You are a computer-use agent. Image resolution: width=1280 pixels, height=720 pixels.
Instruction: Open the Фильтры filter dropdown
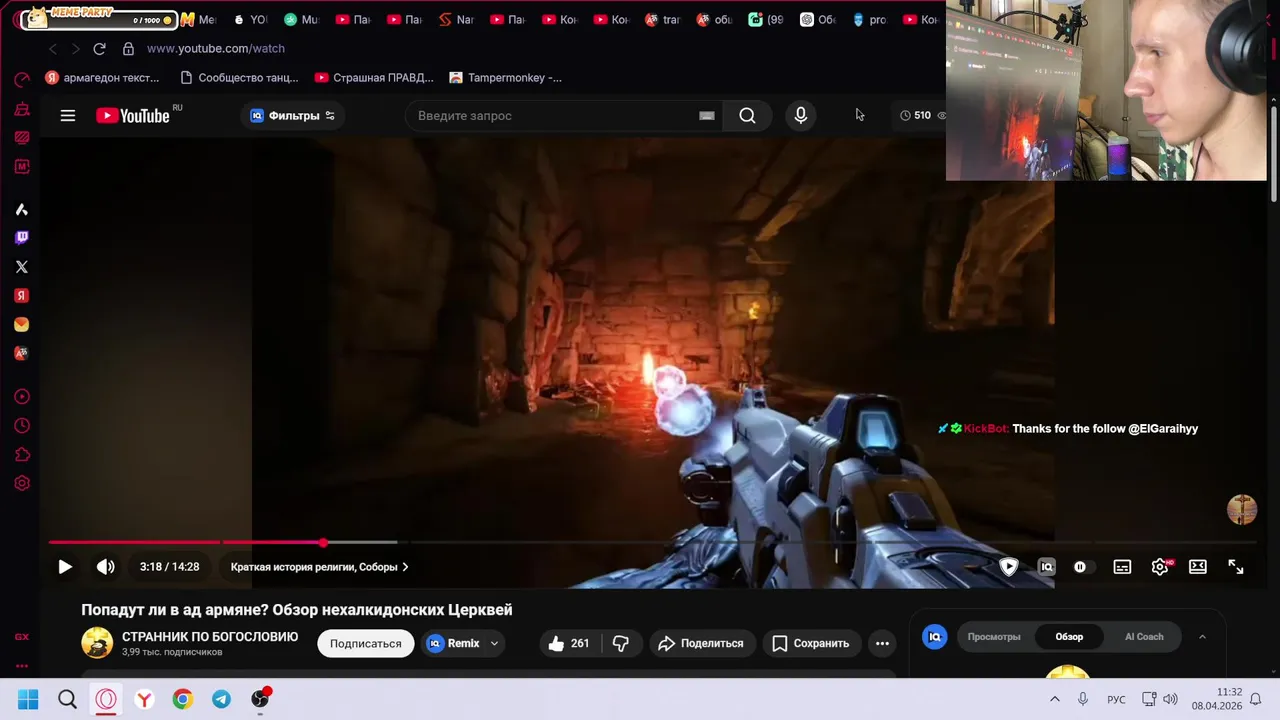click(292, 116)
